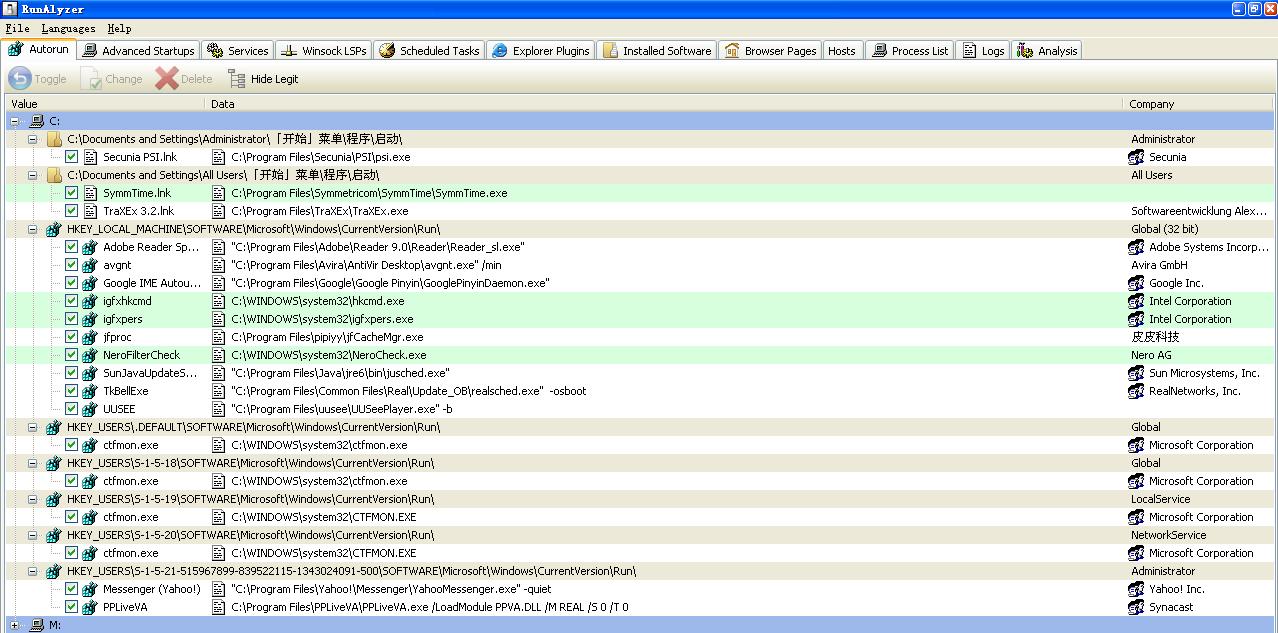Screen dimensions: 1278x633
Task: Collapse the HKEY_USERS\.DEFAULT Run key node
Action: point(33,427)
